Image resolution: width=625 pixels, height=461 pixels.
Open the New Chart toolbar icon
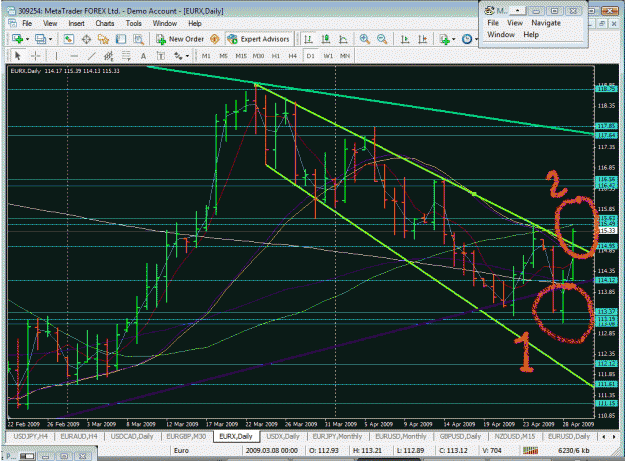tap(17, 39)
